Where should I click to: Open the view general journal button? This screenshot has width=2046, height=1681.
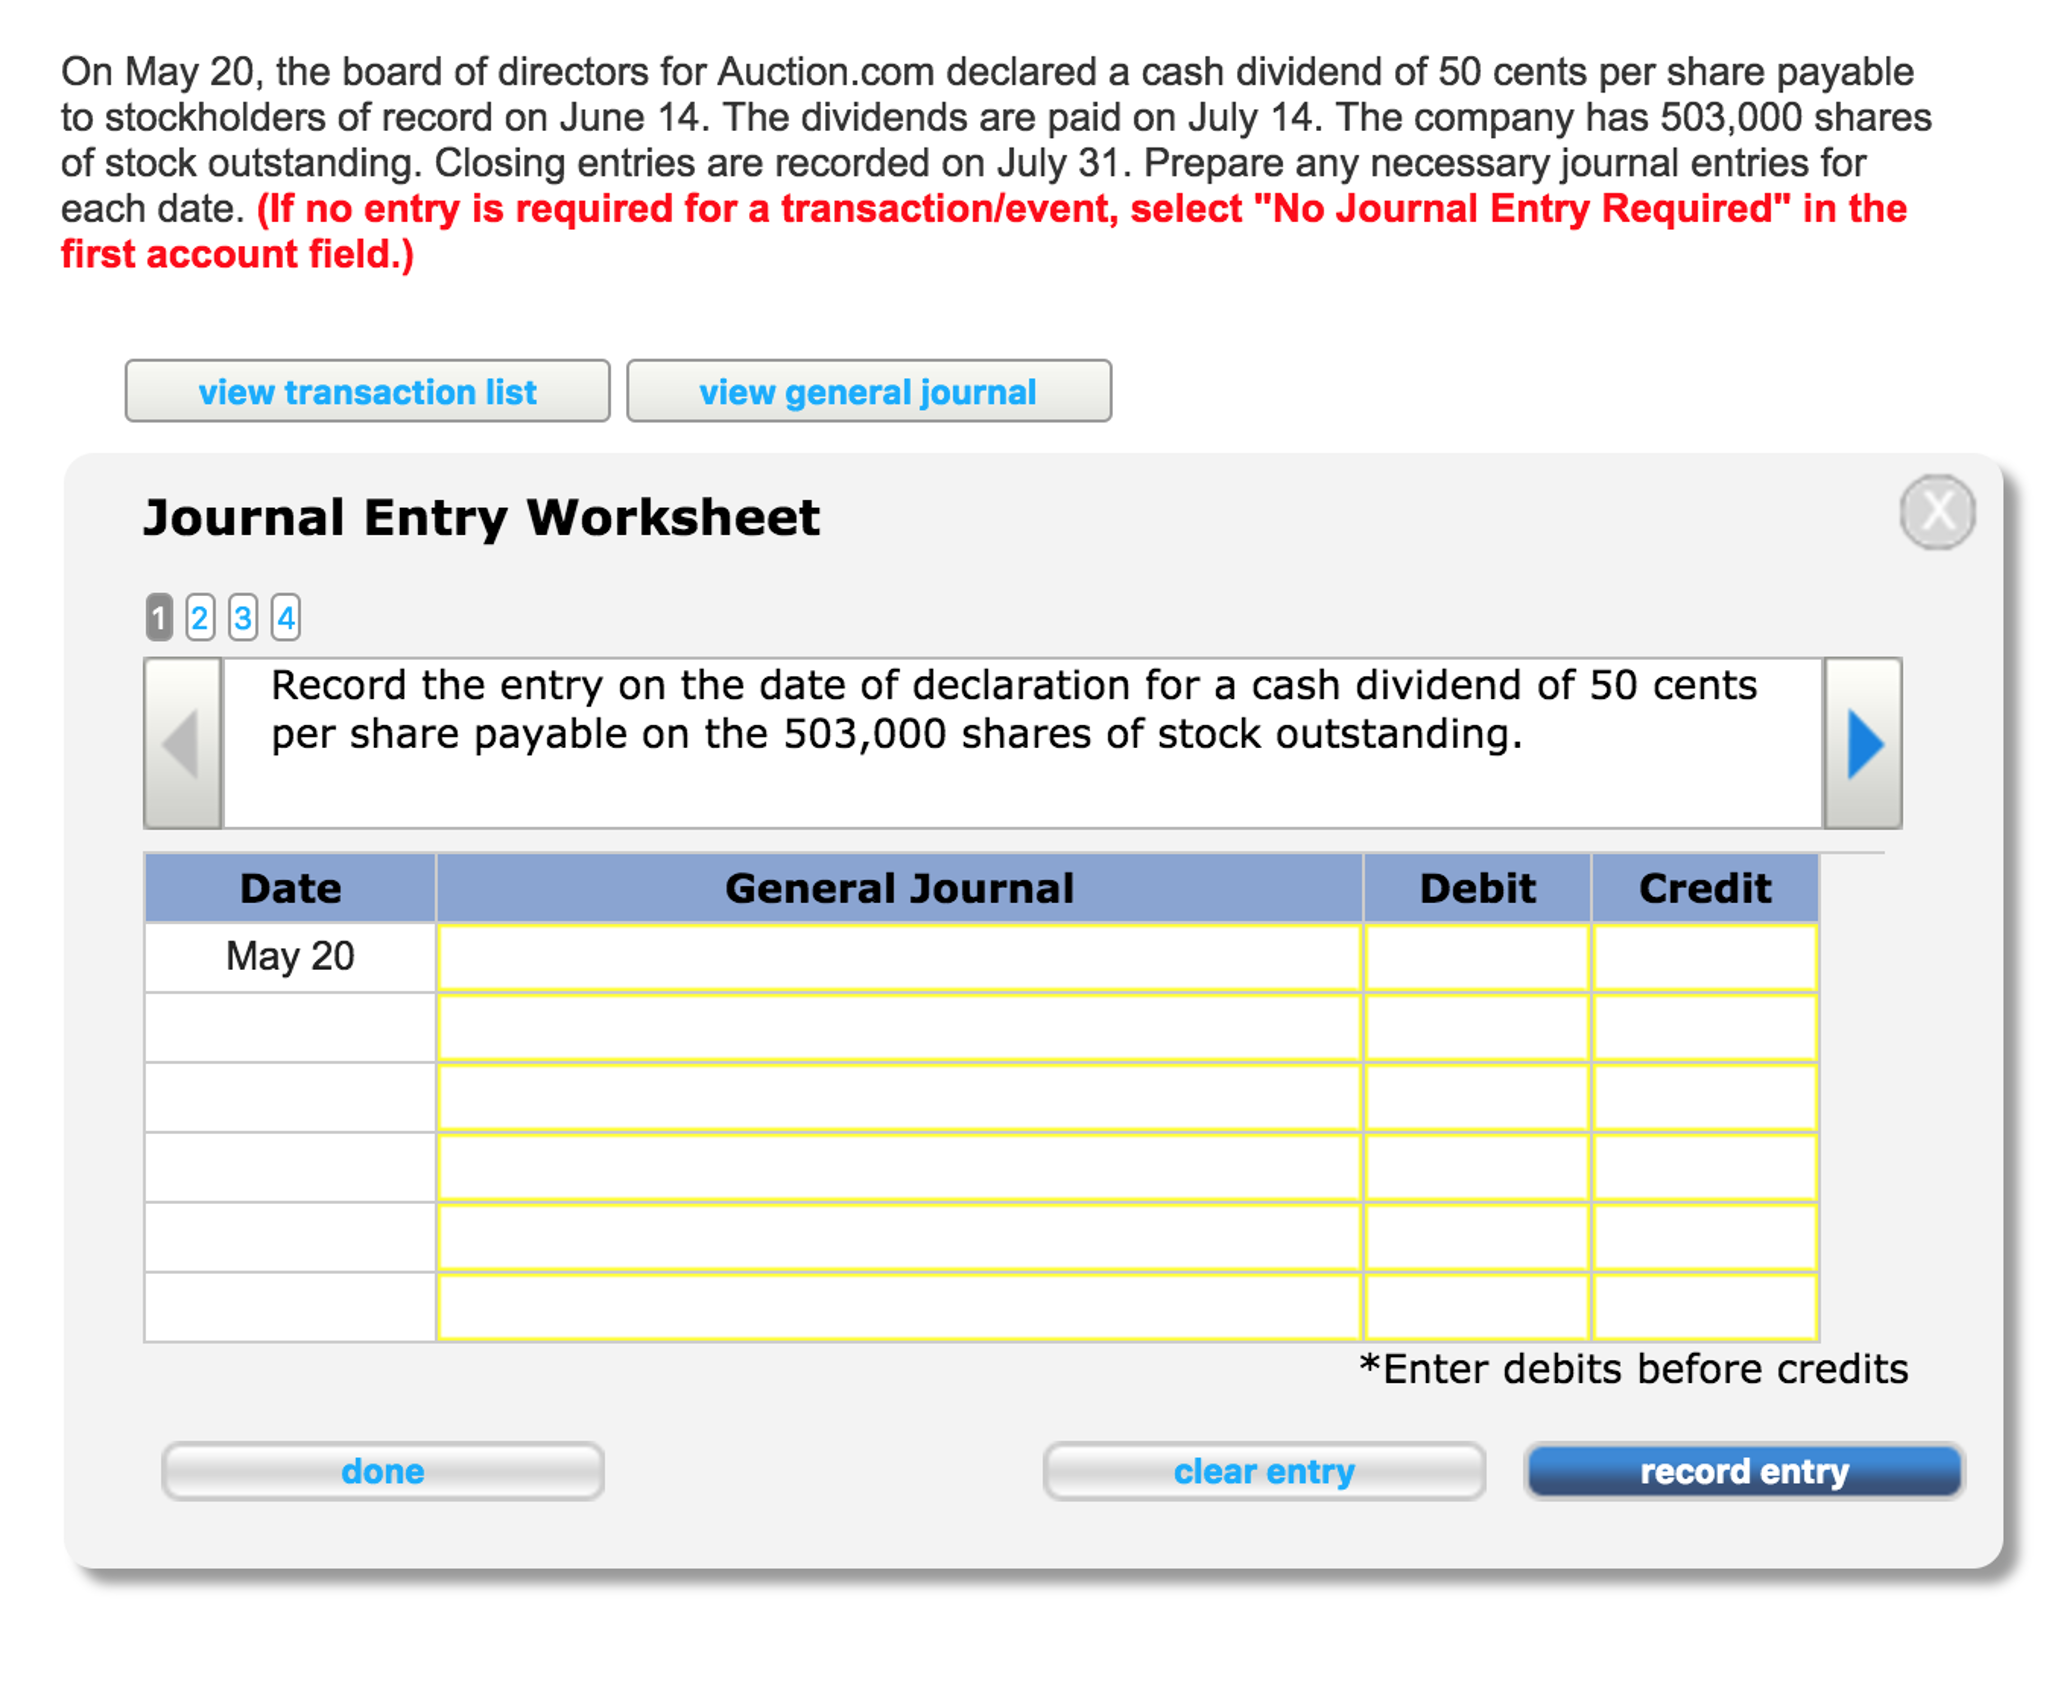coord(867,391)
